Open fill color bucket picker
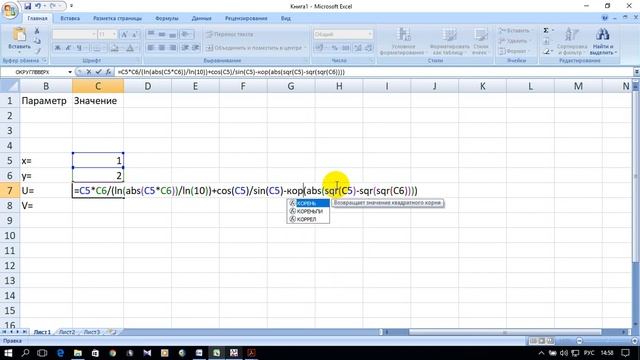 (115, 48)
